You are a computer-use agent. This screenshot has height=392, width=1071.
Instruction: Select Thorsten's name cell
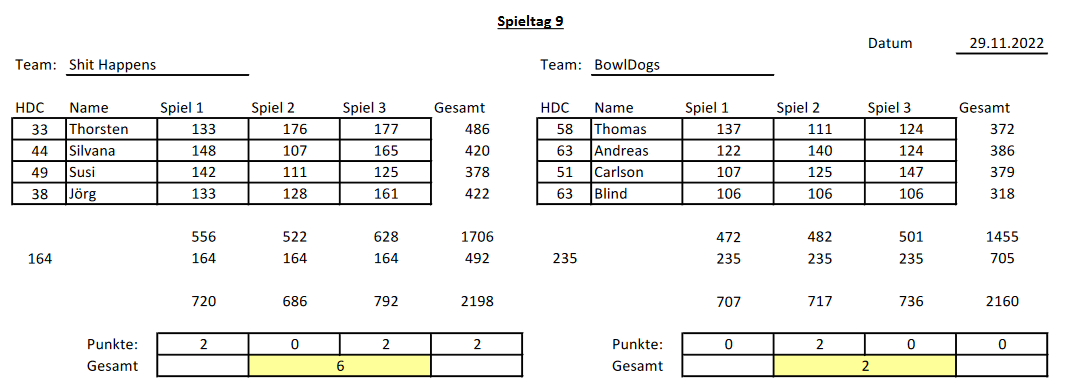click(112, 129)
